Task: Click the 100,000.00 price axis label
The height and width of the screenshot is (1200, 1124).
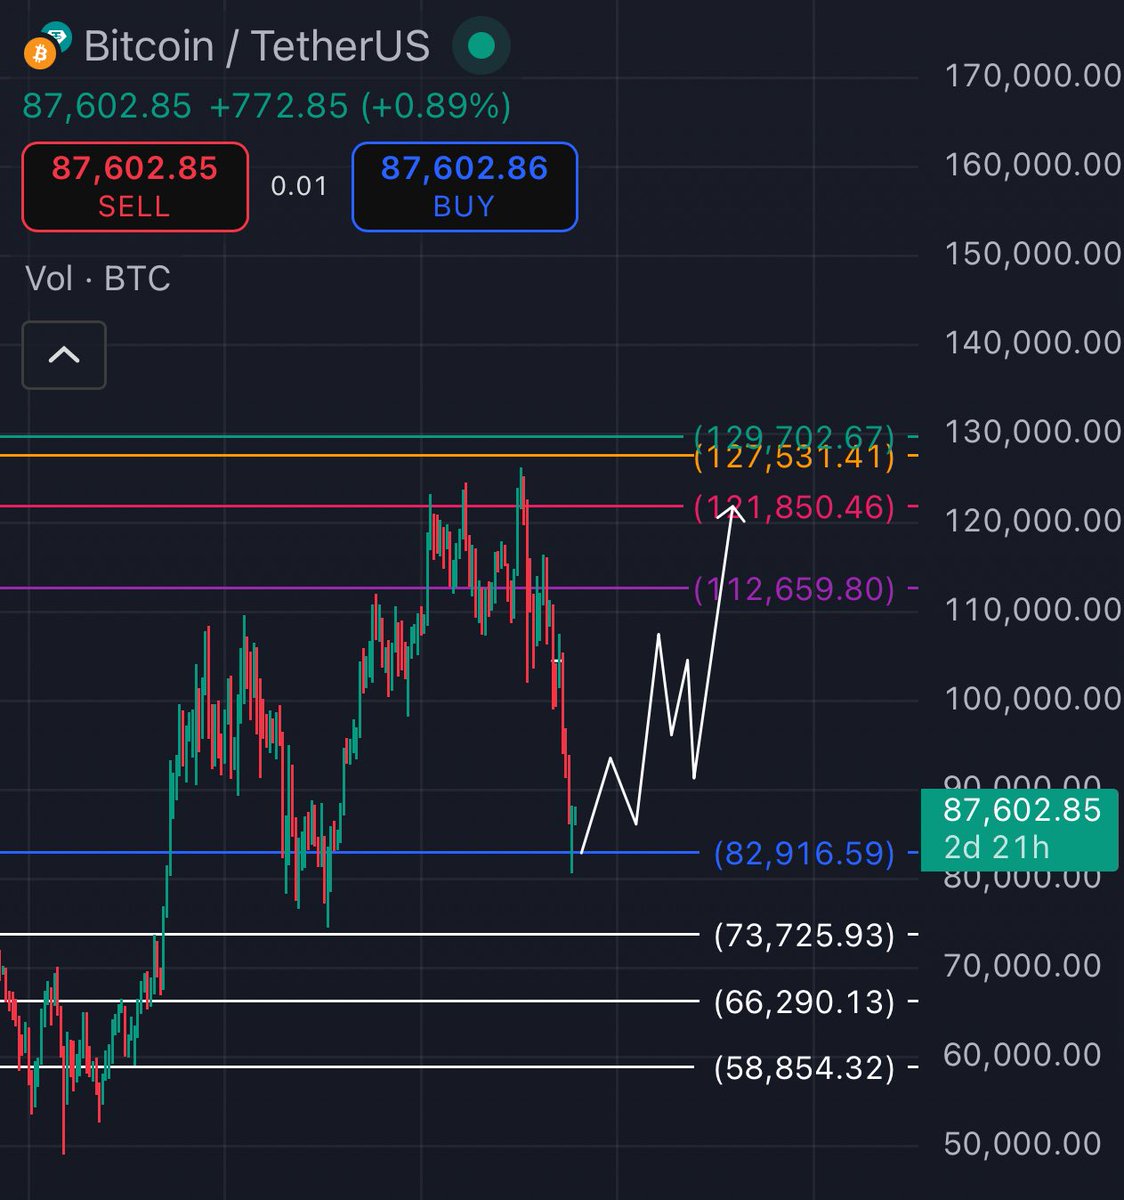Action: click(1032, 698)
